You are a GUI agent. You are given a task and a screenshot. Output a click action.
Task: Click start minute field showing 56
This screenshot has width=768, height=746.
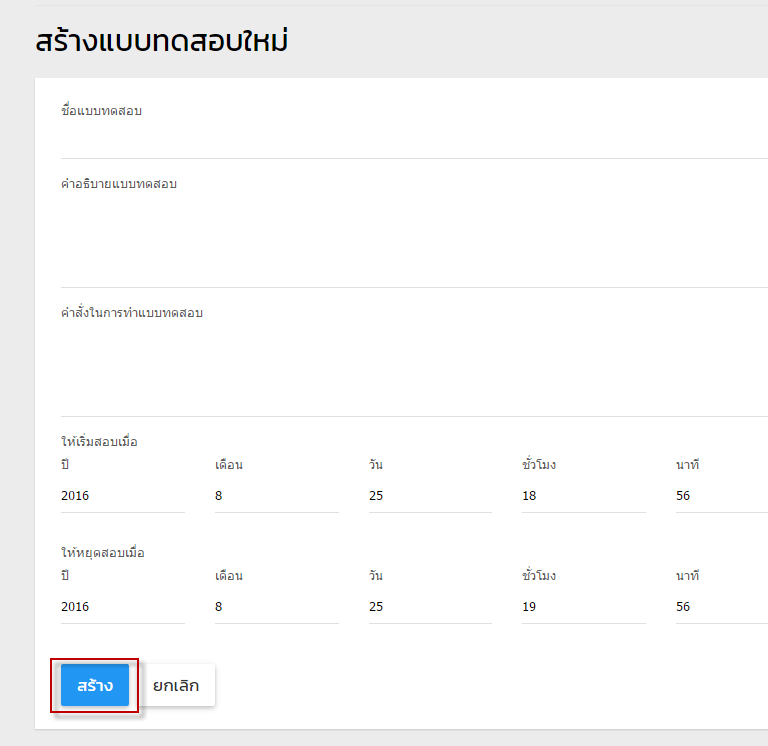pyautogui.click(x=722, y=496)
